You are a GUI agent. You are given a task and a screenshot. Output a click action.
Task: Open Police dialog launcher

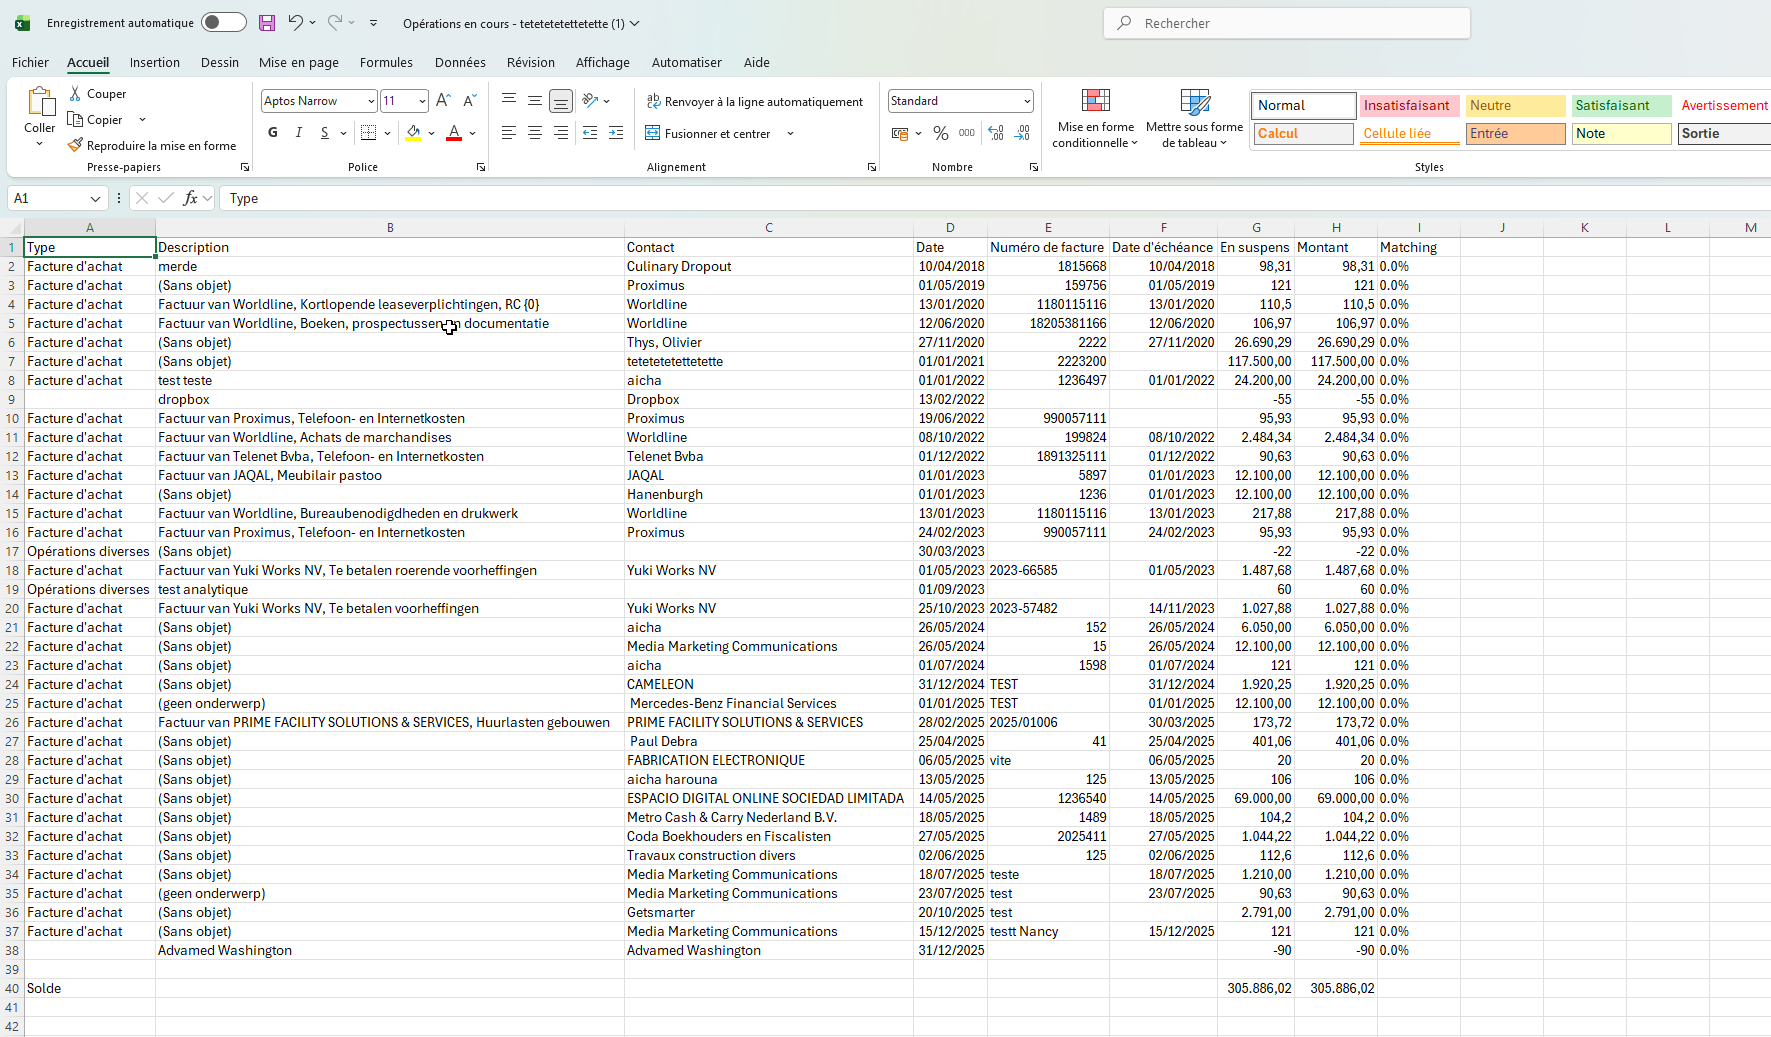click(481, 167)
